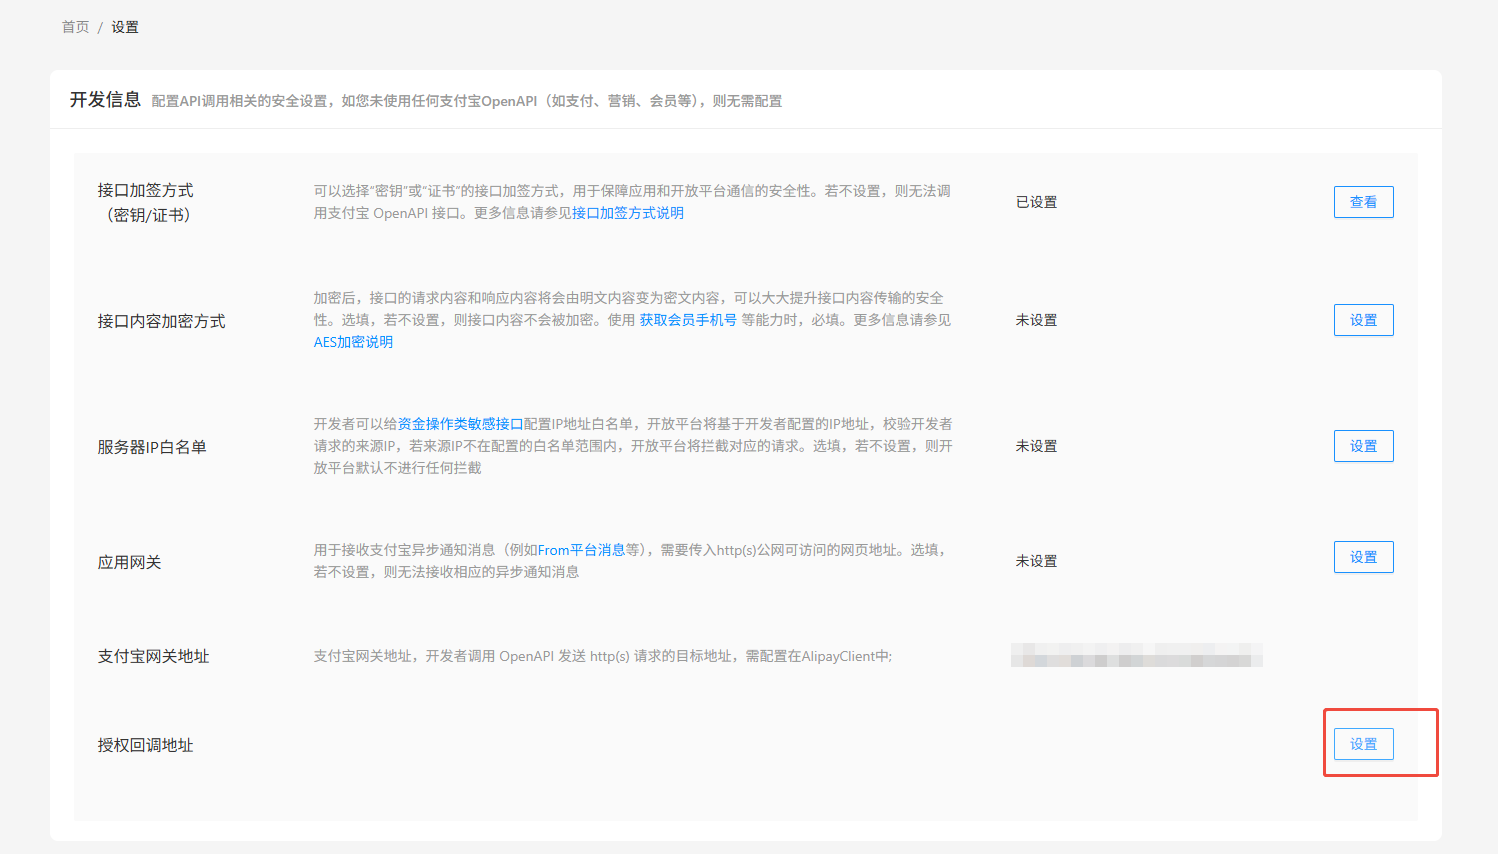The width and height of the screenshot is (1498, 854).
Task: Click 设置 button for 服务器IP白名单
Action: tap(1363, 446)
